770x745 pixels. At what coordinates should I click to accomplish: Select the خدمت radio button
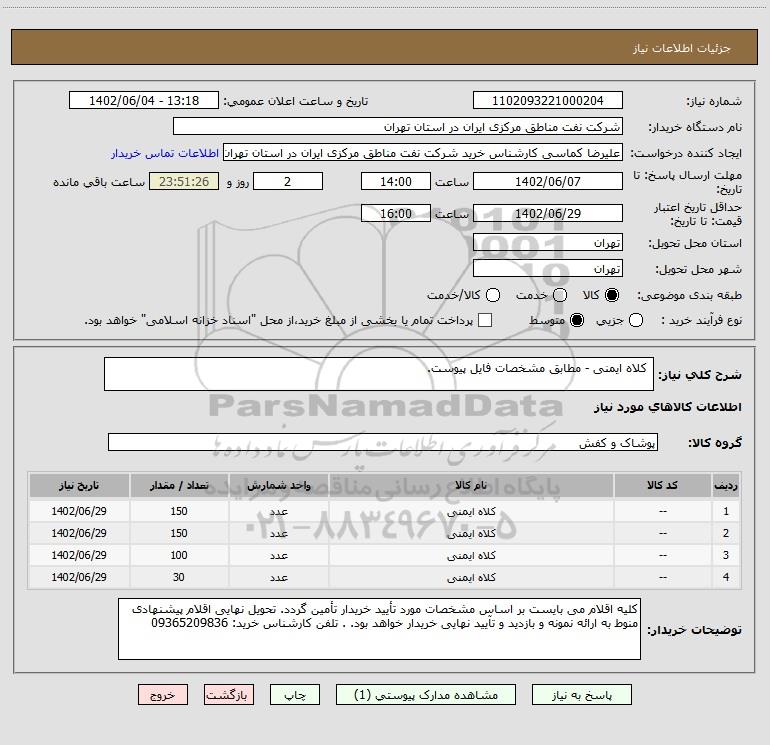[560, 295]
